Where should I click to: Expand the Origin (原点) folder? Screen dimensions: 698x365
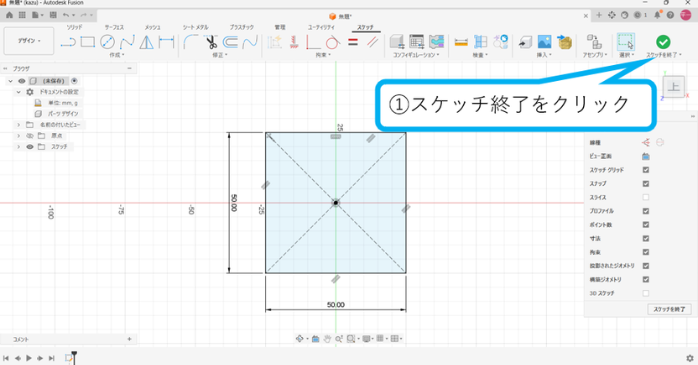pyautogui.click(x=18, y=135)
